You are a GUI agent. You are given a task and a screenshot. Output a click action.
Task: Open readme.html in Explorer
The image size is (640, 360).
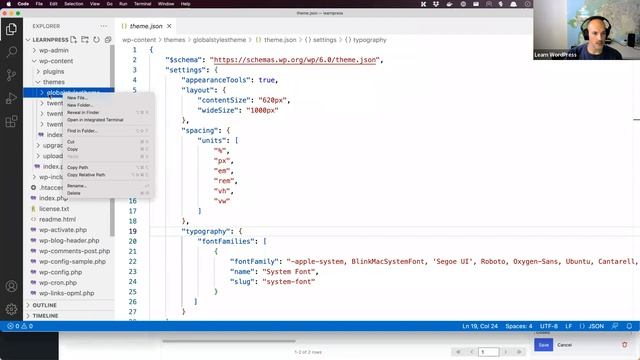click(x=57, y=219)
